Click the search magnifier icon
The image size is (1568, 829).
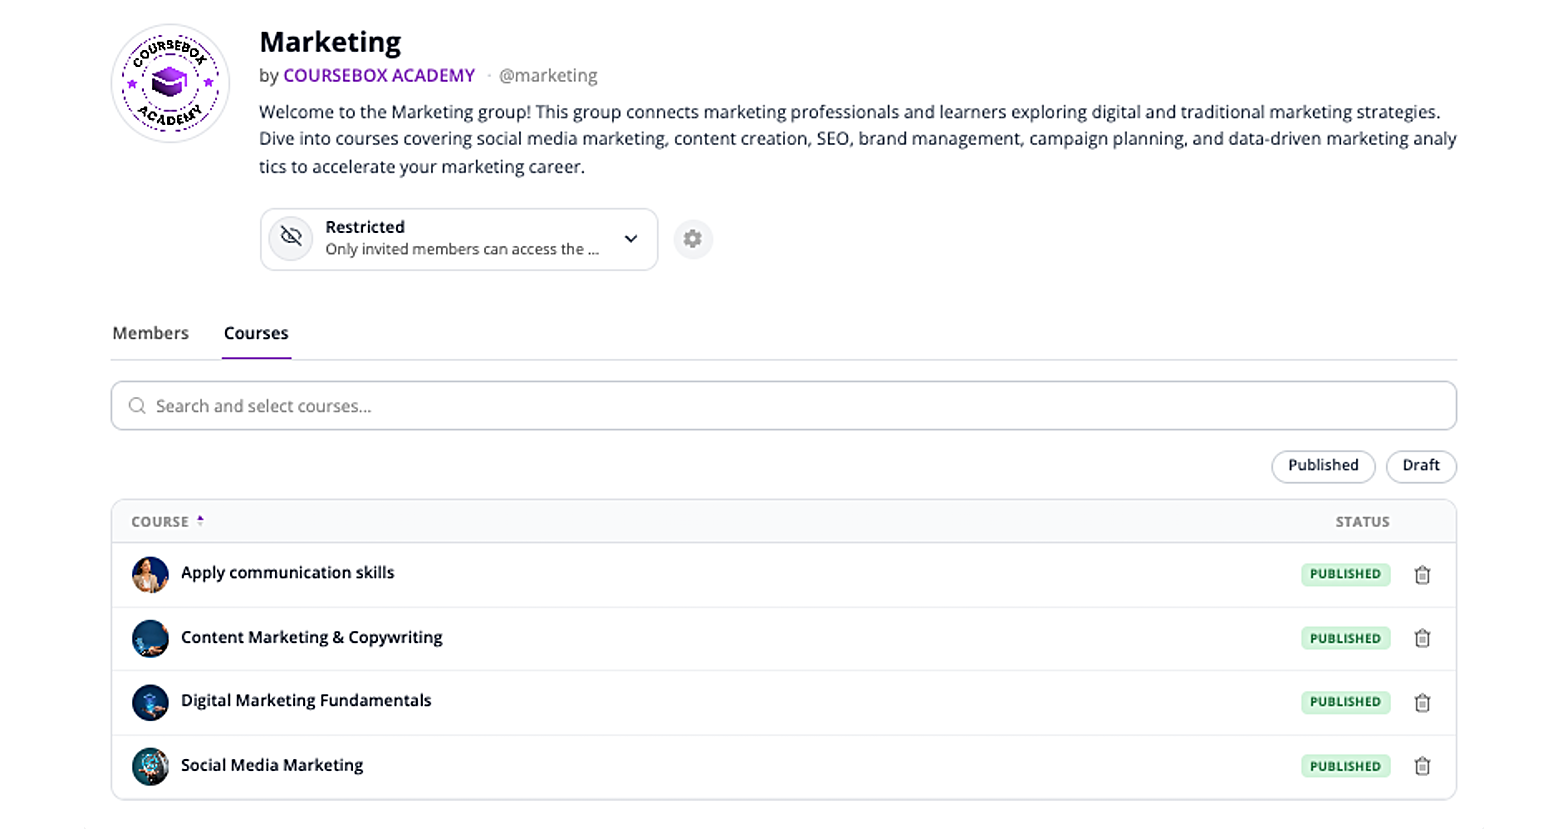(x=137, y=406)
